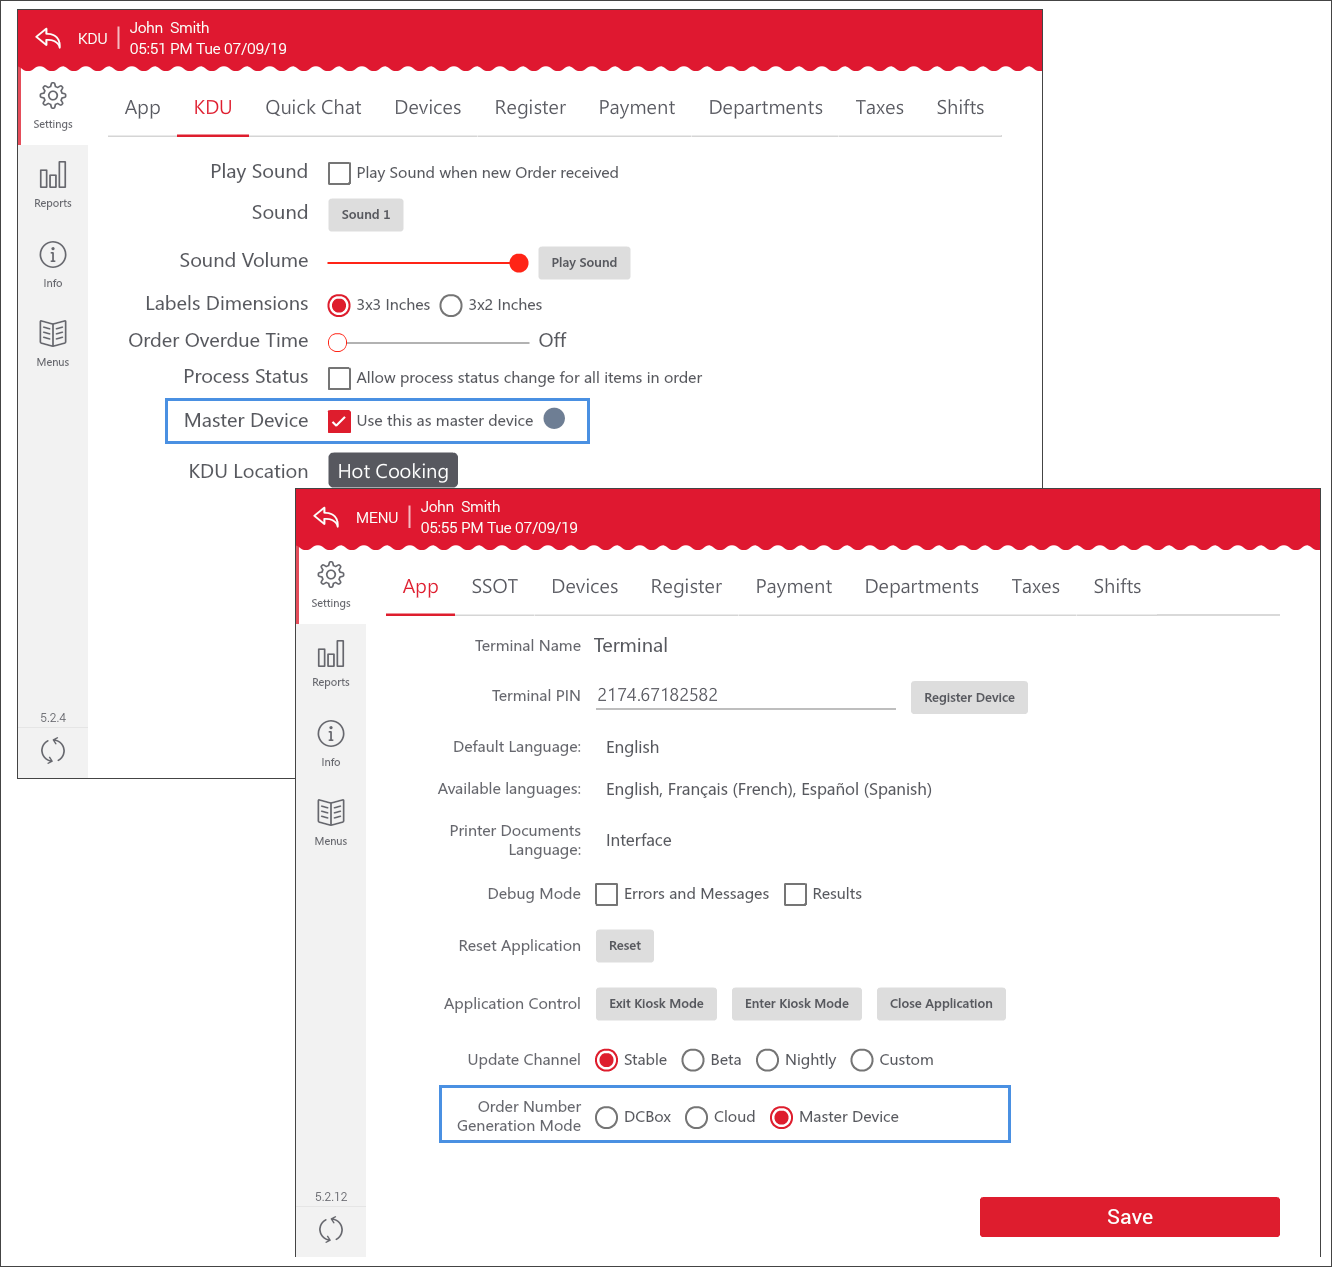
Task: Click the Sound Volume slider handle
Action: (518, 263)
